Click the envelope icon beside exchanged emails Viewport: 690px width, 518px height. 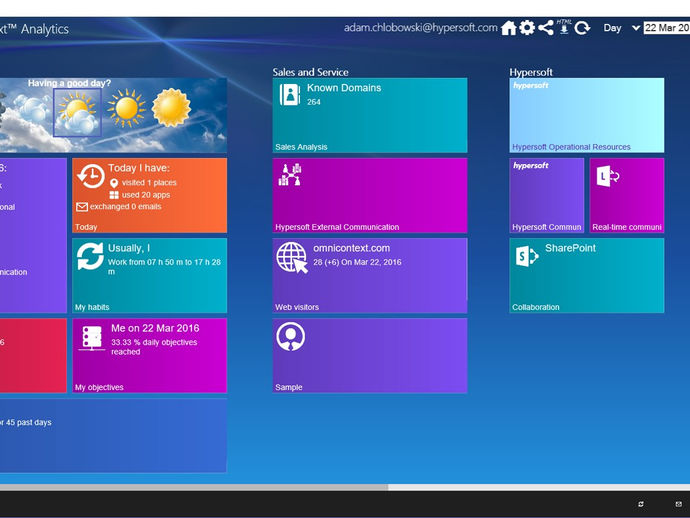click(81, 207)
